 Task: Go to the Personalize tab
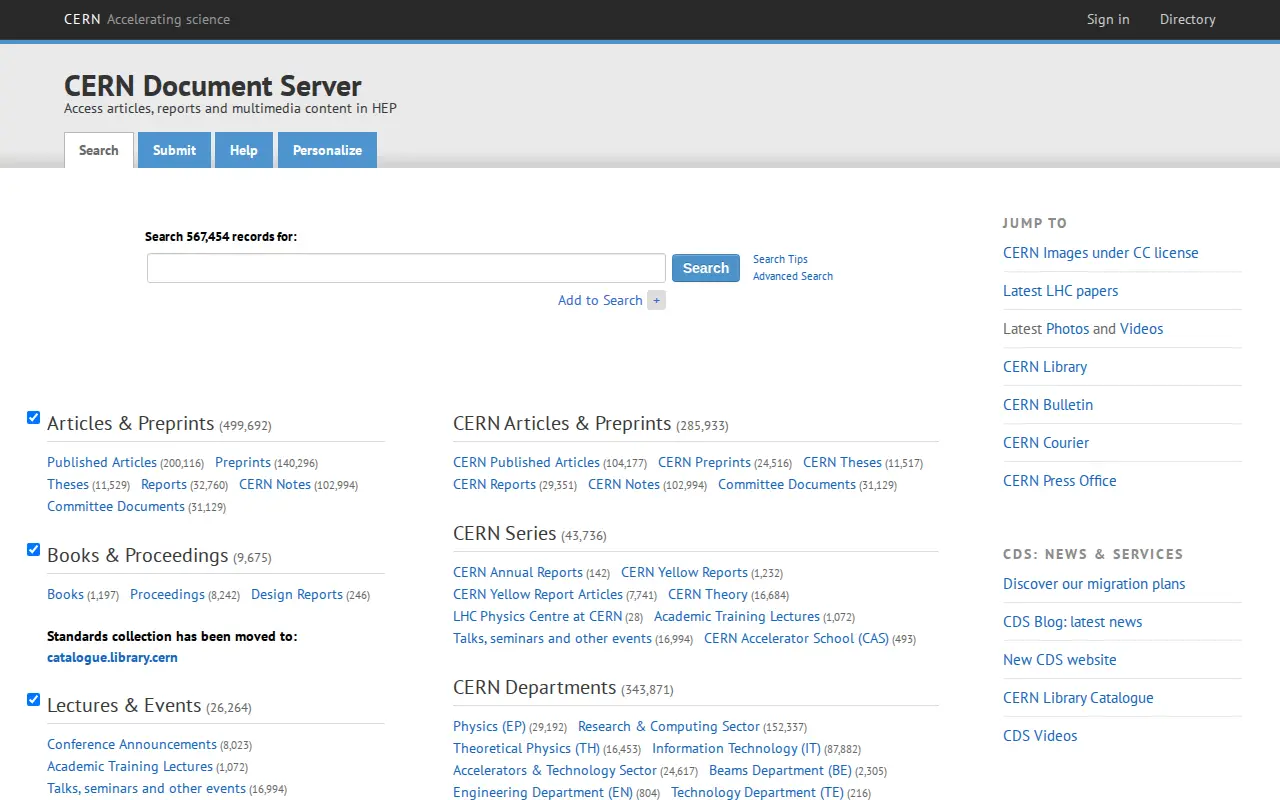[x=327, y=150]
